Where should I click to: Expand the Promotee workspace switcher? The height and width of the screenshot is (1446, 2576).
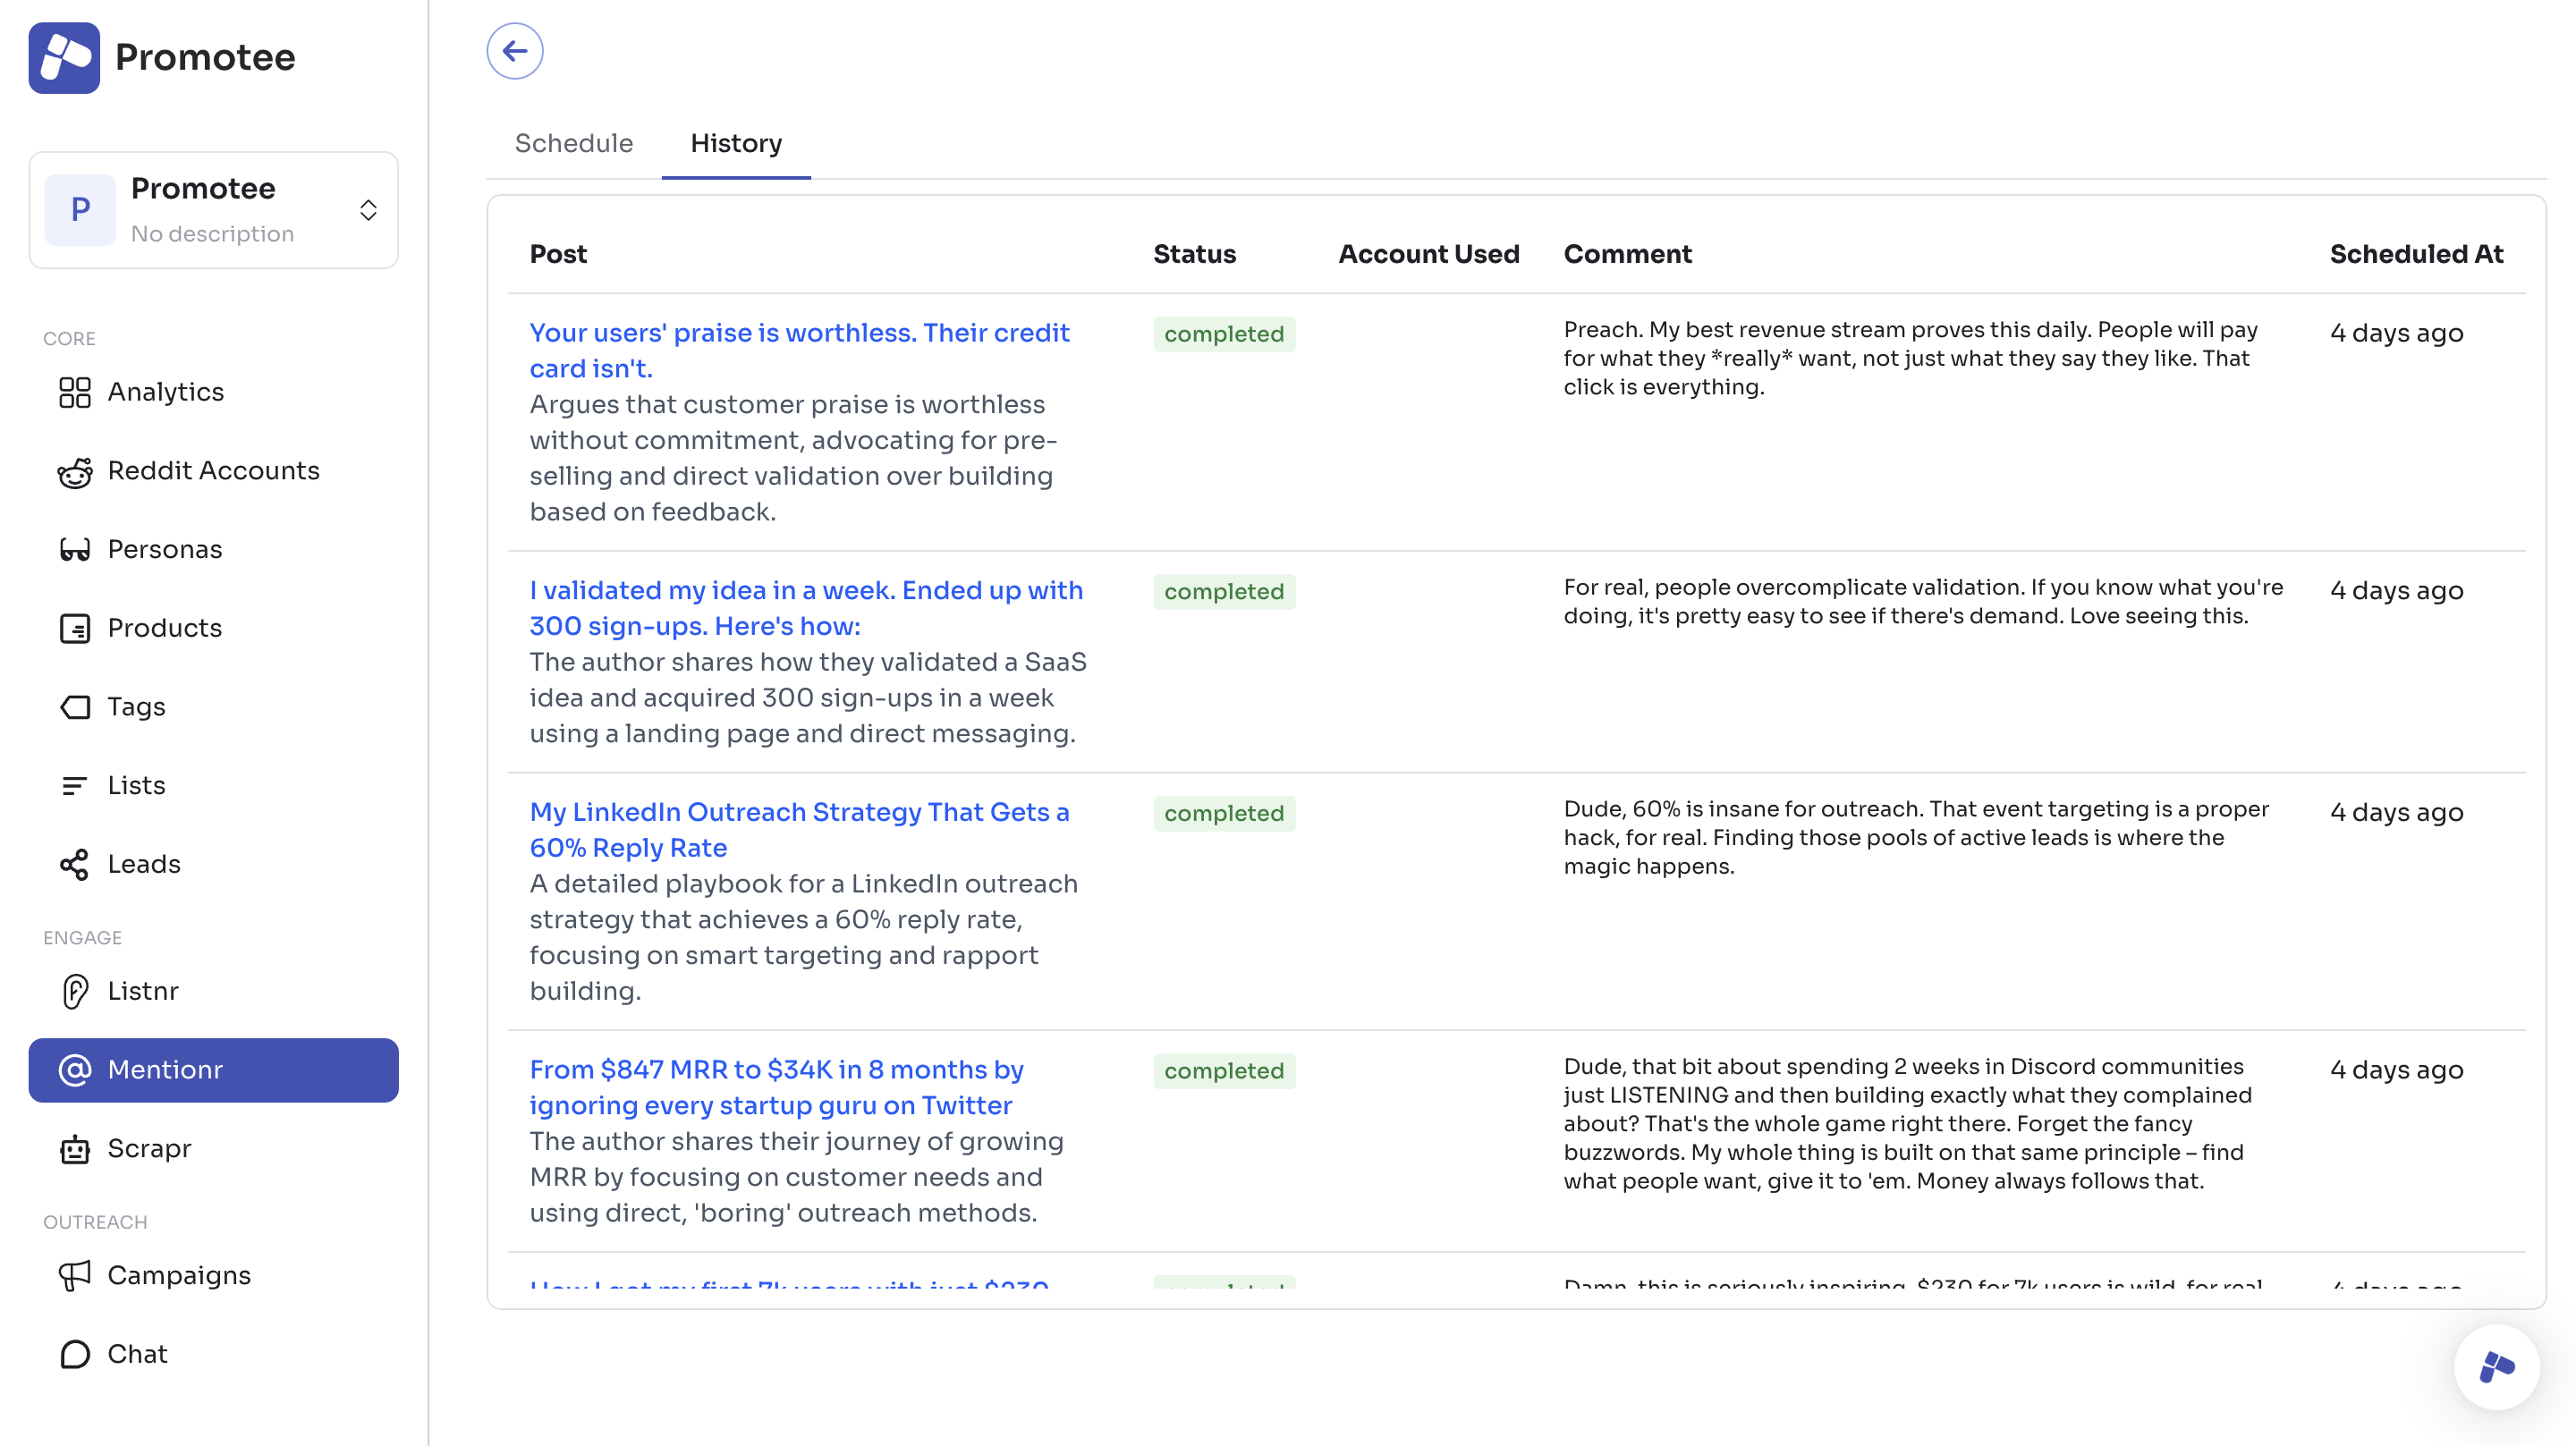[368, 210]
